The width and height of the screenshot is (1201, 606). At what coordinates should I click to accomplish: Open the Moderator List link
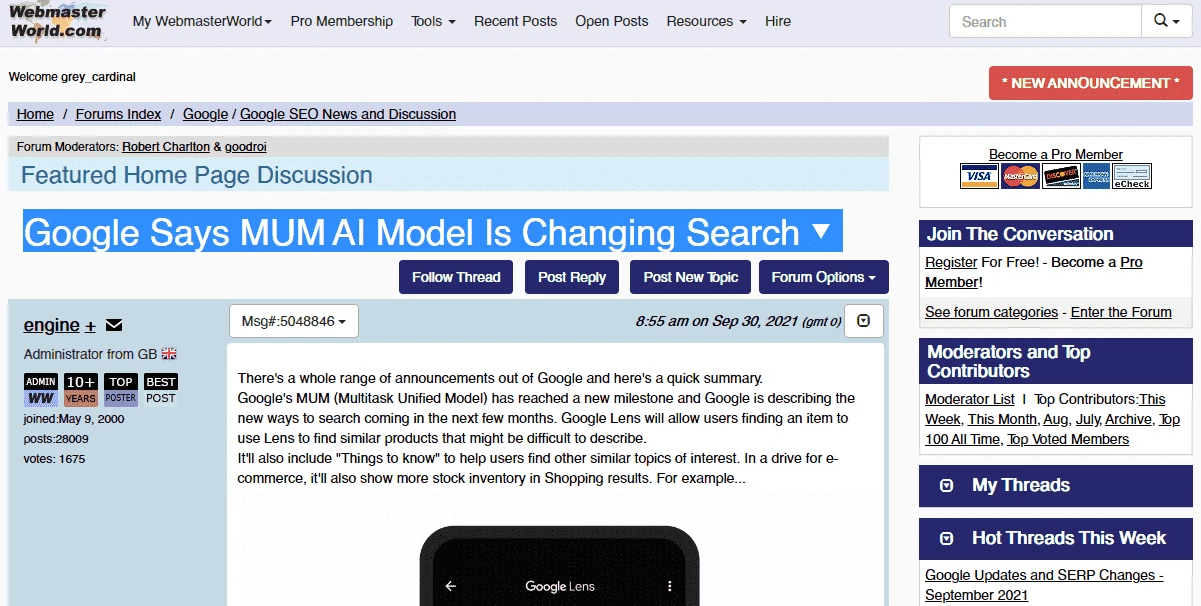(970, 399)
